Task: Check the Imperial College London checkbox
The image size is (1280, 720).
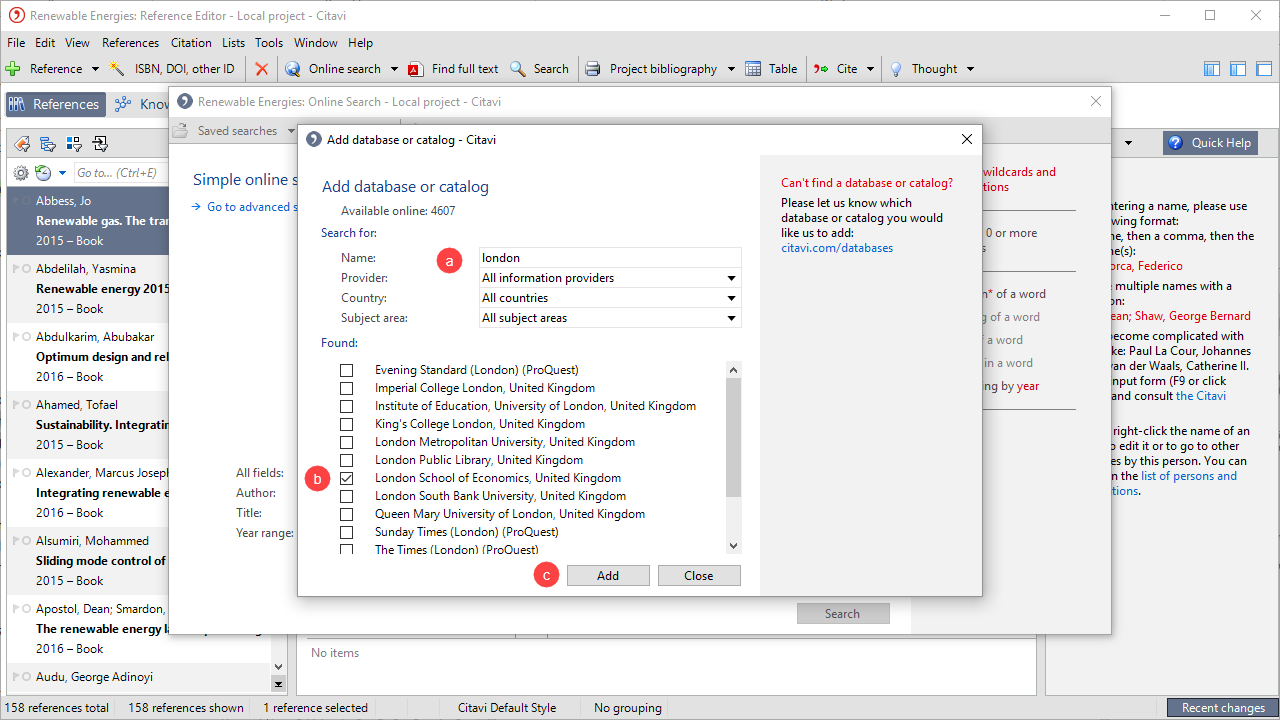Action: [346, 388]
